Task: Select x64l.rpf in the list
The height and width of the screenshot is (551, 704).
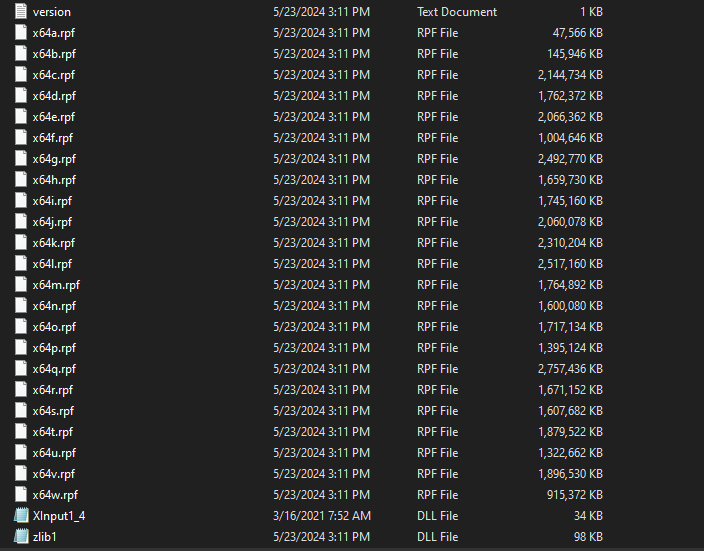Action: click(52, 264)
